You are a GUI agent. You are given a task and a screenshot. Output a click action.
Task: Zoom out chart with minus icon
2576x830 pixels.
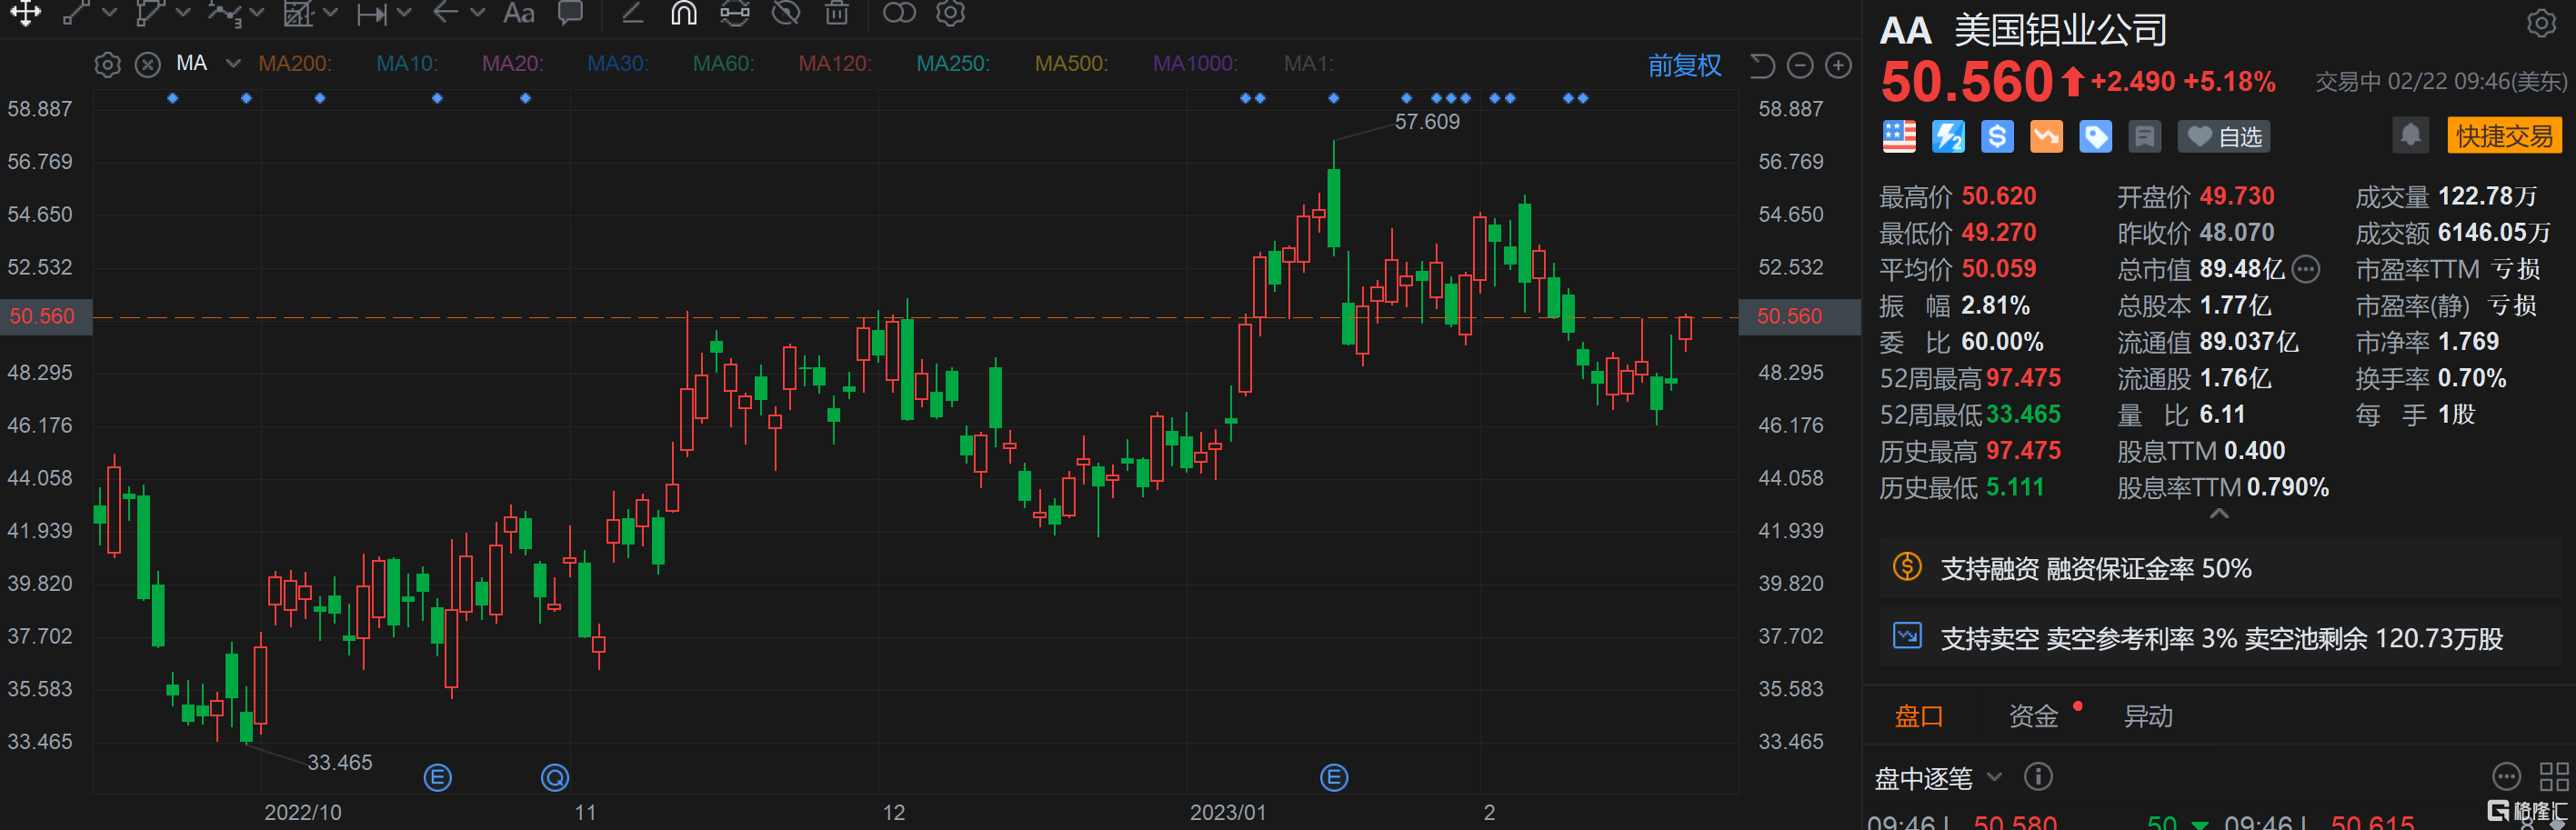click(1800, 66)
